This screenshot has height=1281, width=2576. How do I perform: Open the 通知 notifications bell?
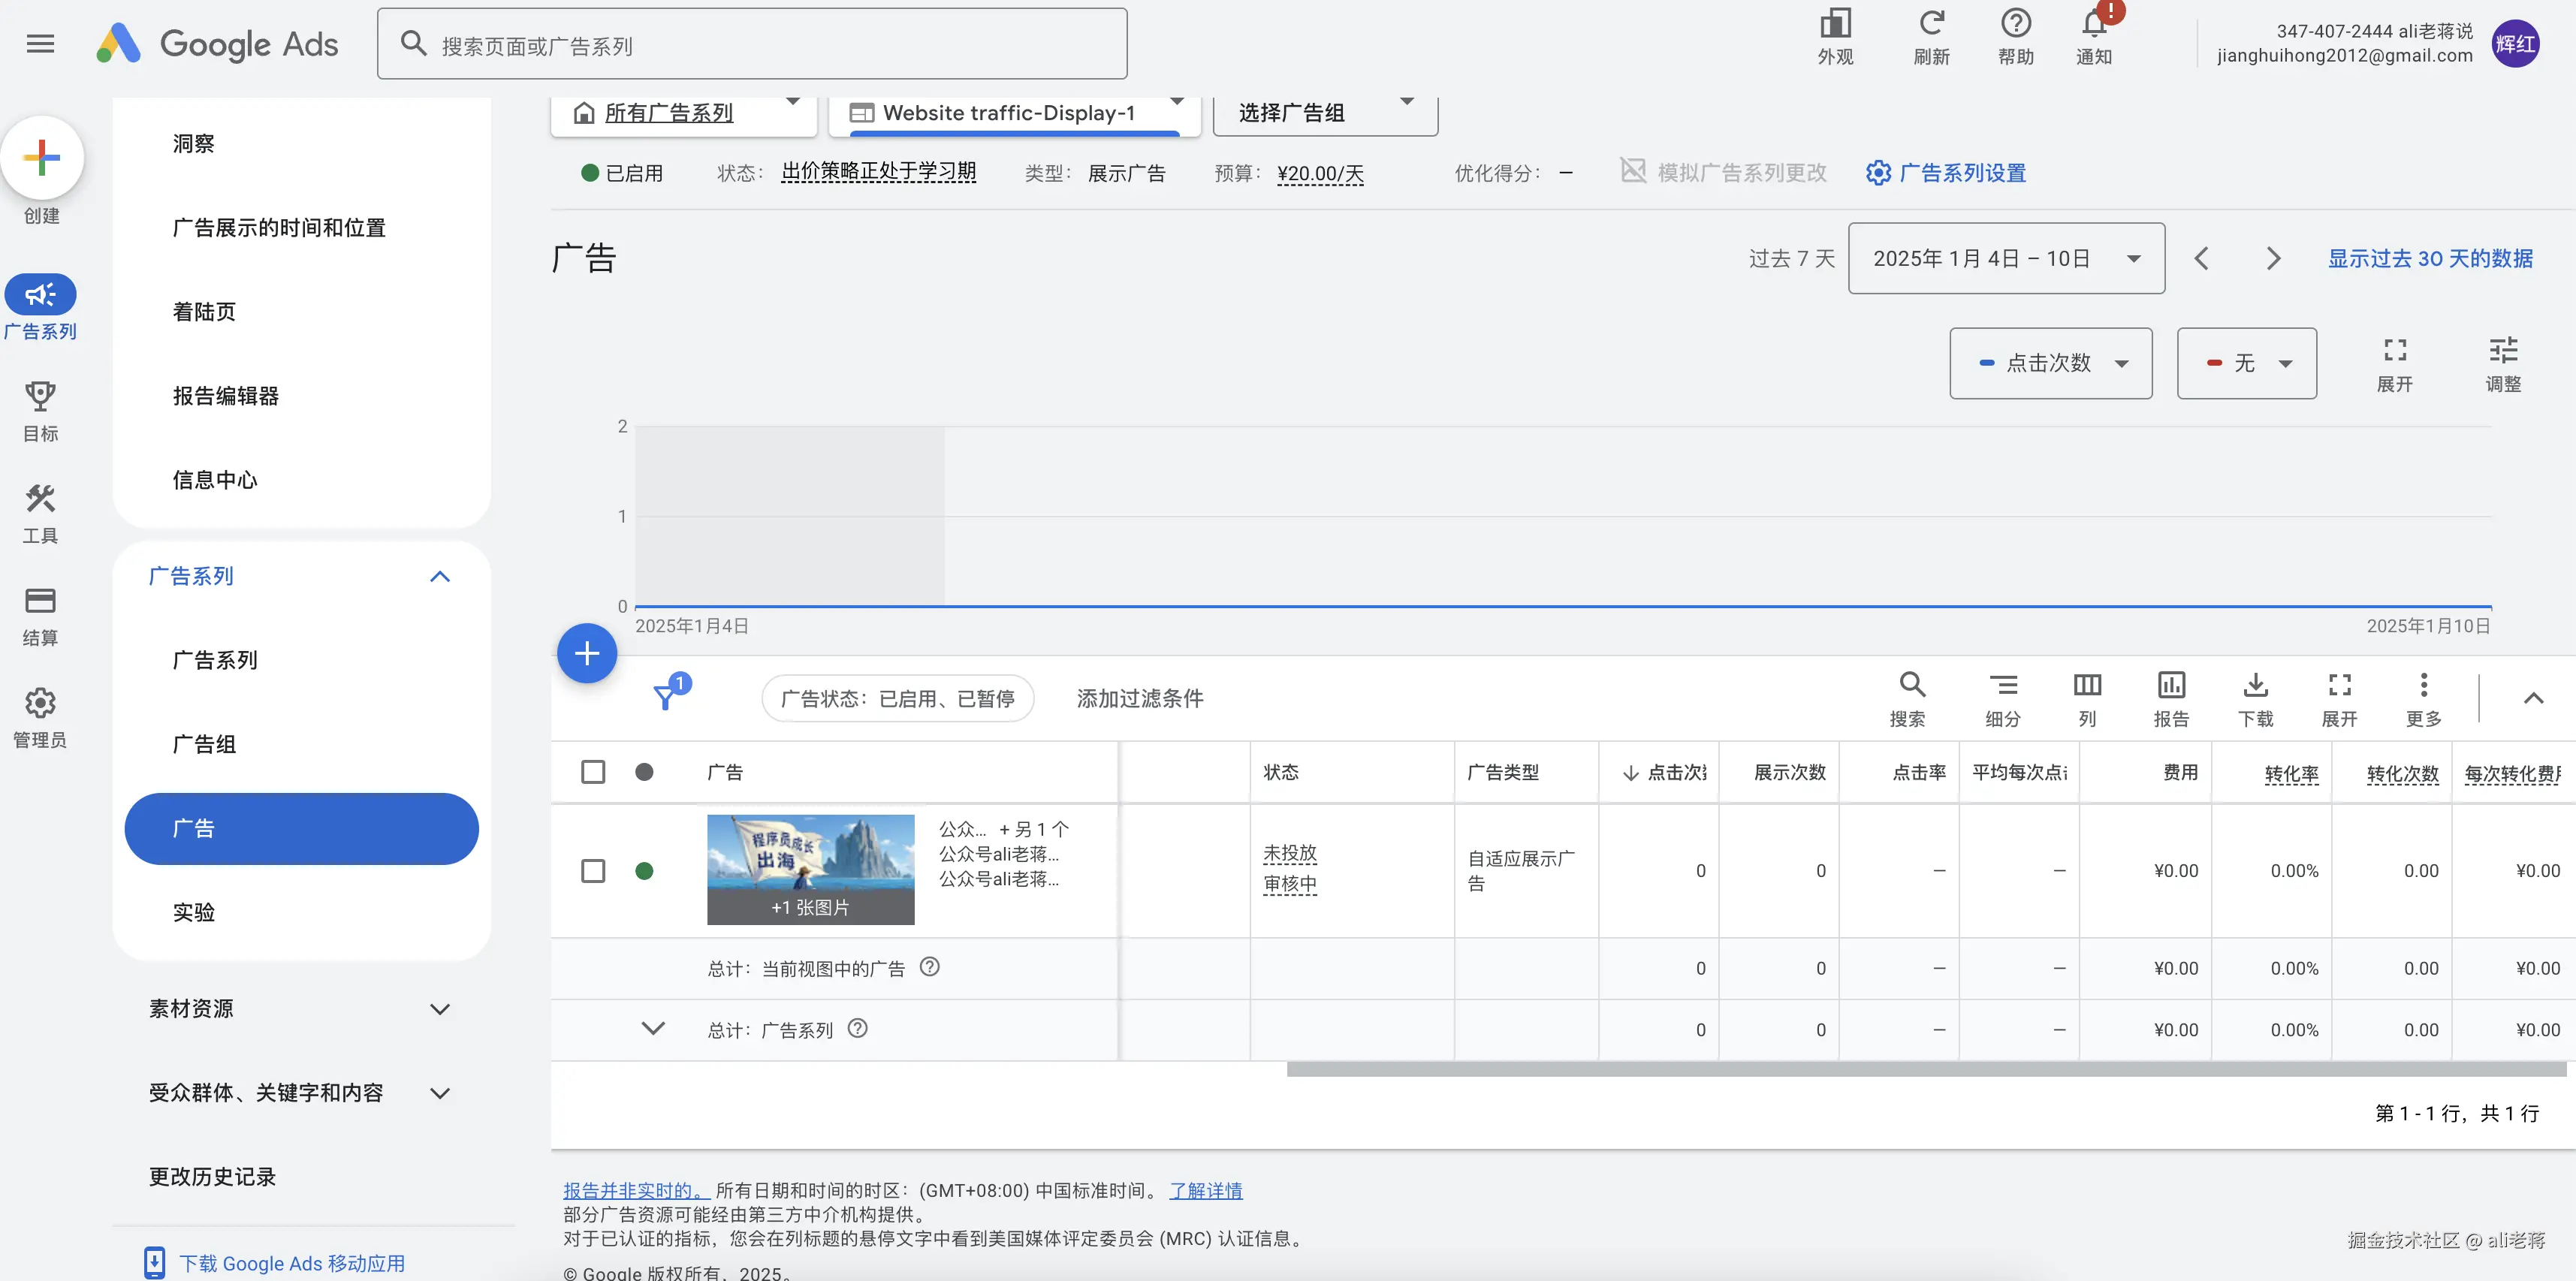pyautogui.click(x=2094, y=25)
